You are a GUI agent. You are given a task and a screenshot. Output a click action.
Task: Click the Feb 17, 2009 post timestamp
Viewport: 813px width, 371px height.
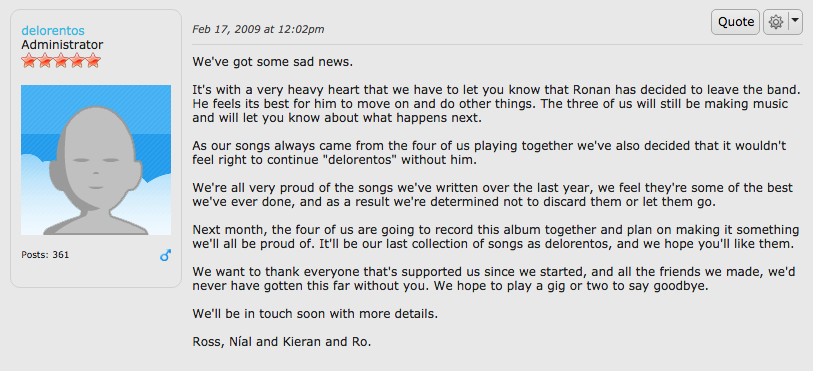click(258, 29)
